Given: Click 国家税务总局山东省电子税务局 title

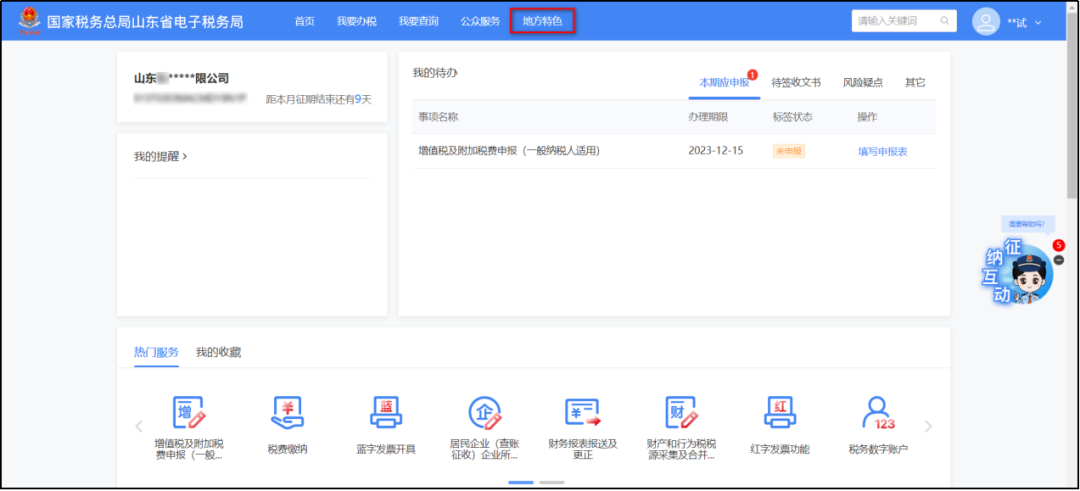Looking at the screenshot, I should click(x=145, y=21).
